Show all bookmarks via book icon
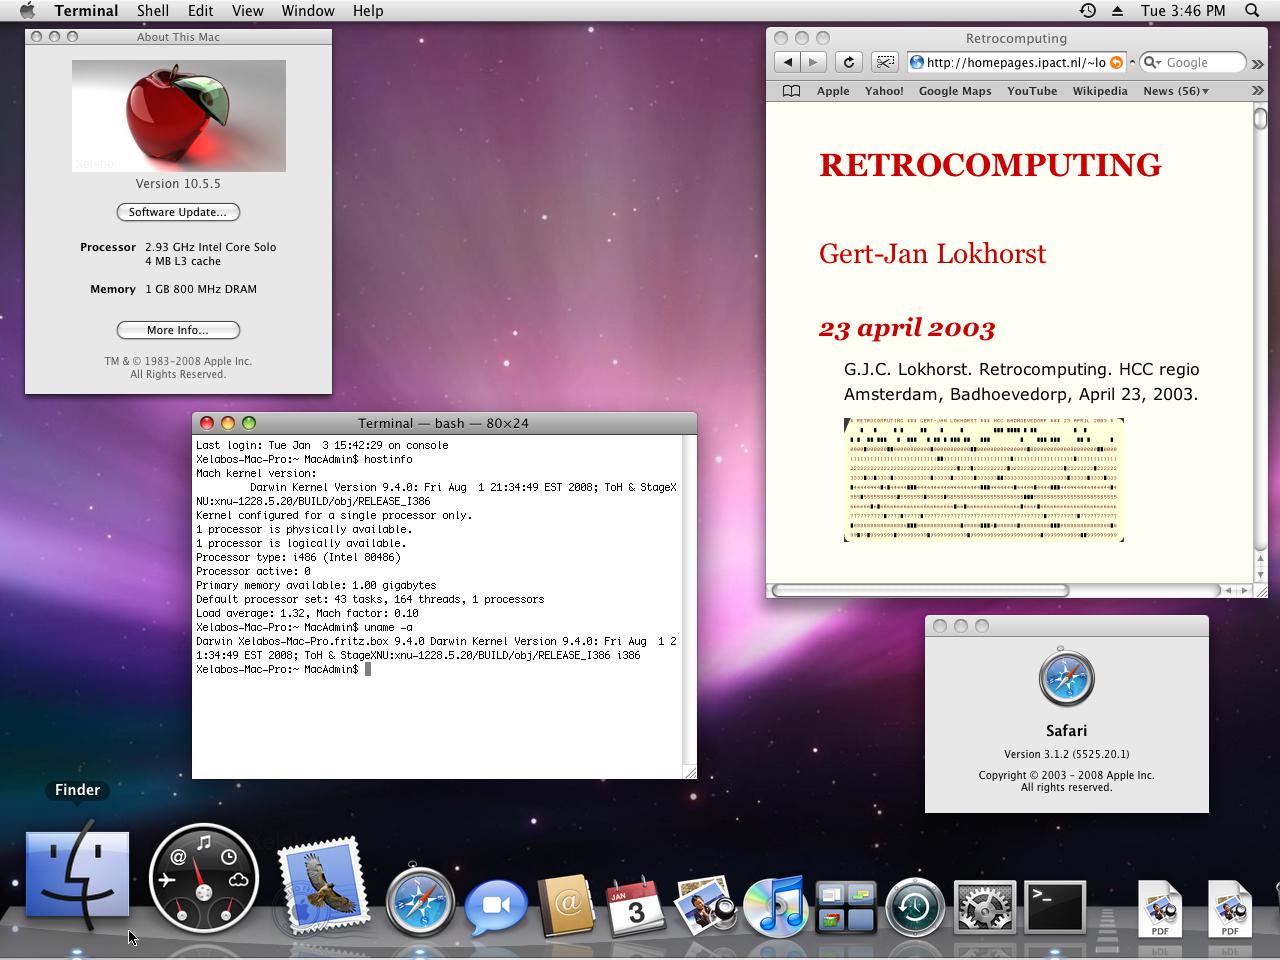The width and height of the screenshot is (1280, 960). pyautogui.click(x=791, y=91)
